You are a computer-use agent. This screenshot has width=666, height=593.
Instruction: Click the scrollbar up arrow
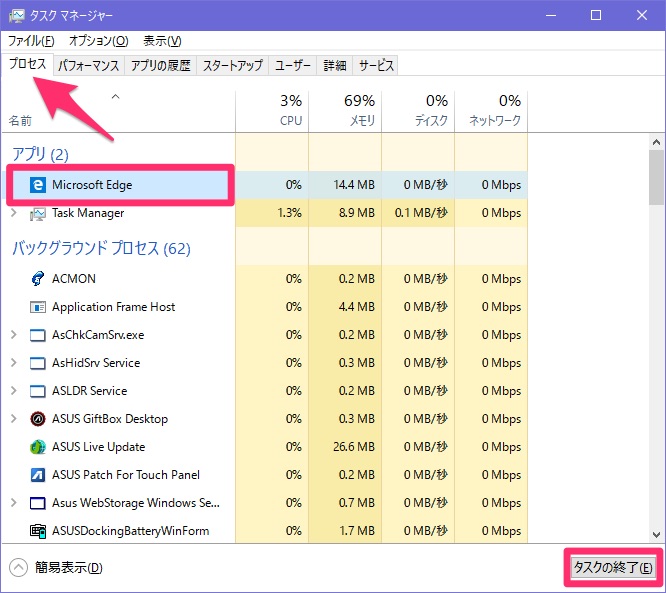[657, 142]
